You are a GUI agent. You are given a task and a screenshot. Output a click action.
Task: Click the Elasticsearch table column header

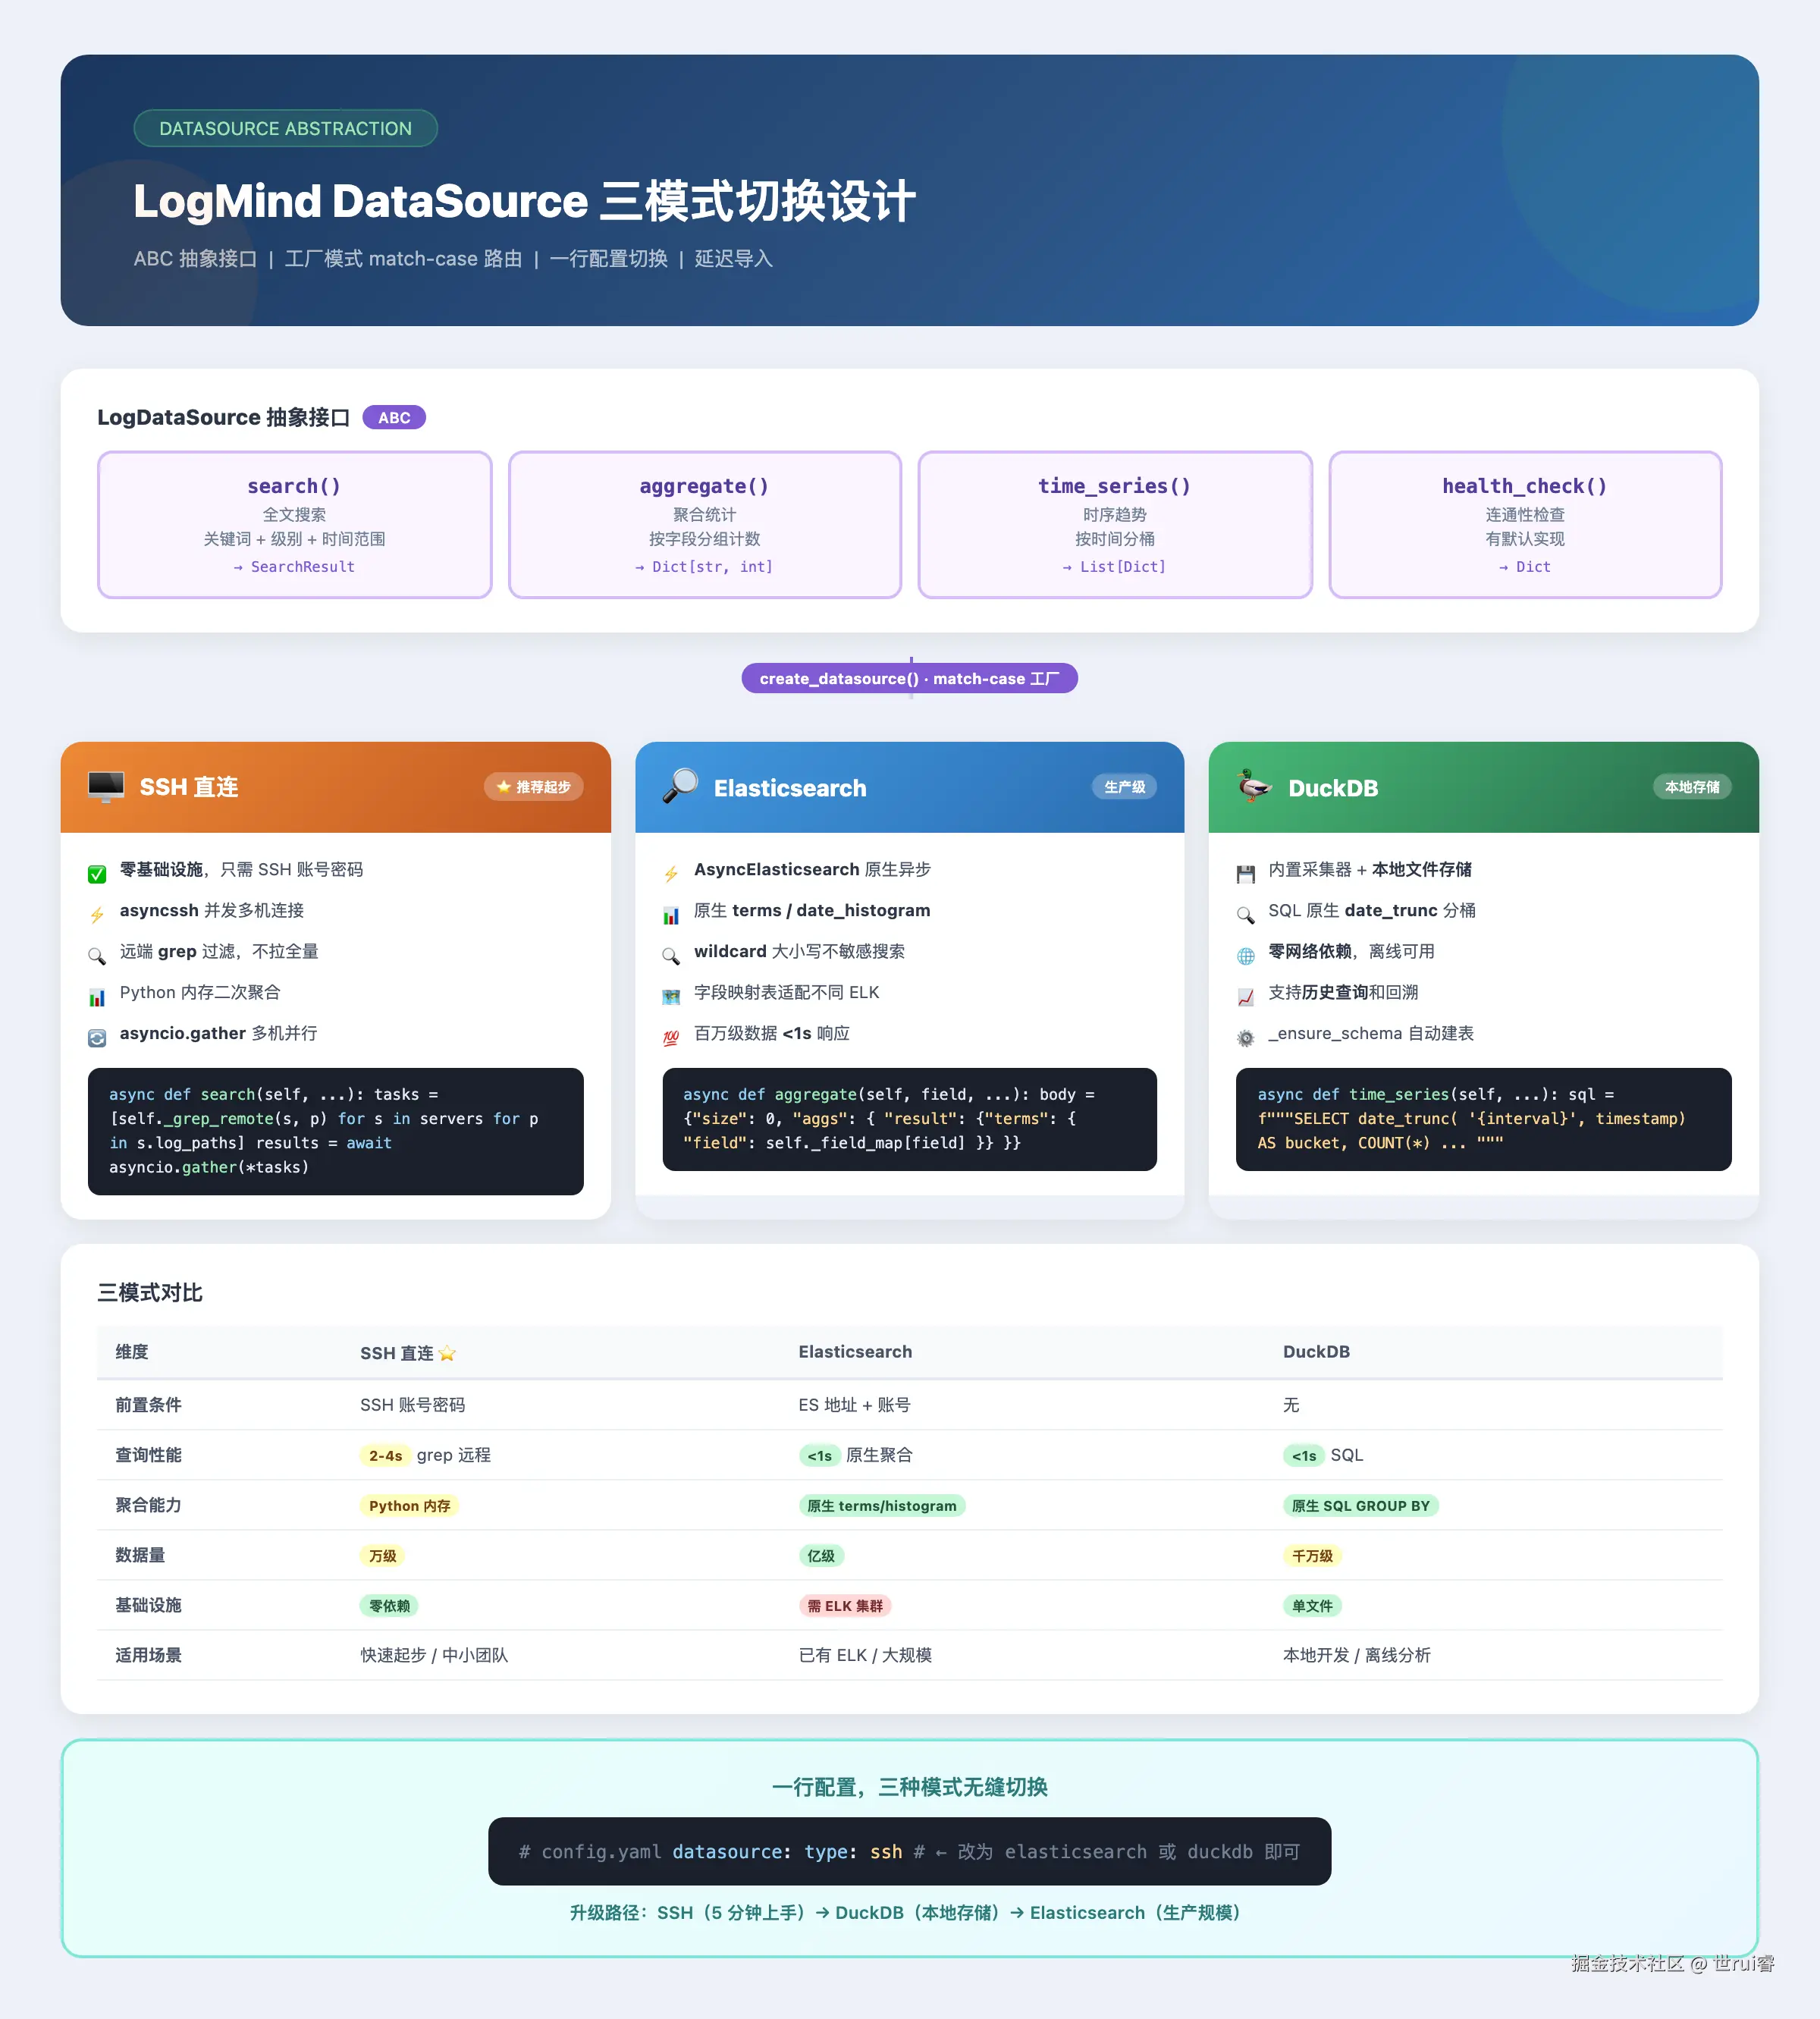click(855, 1352)
